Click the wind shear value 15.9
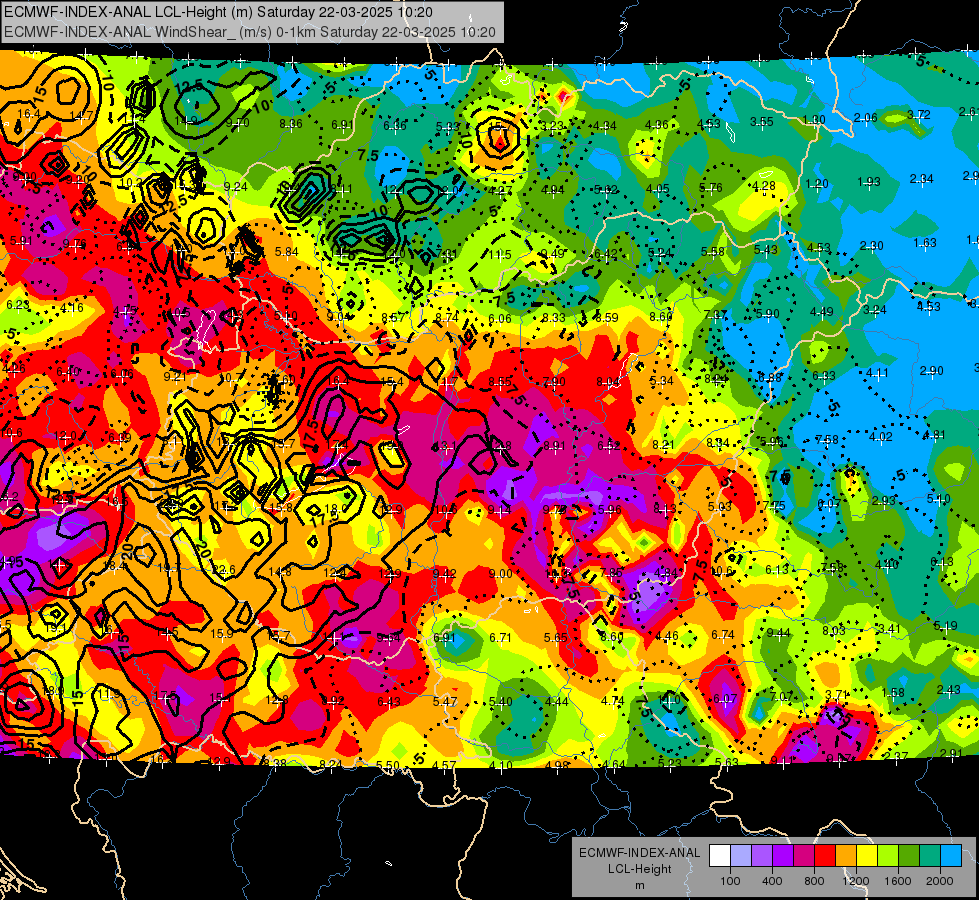 click(x=221, y=633)
